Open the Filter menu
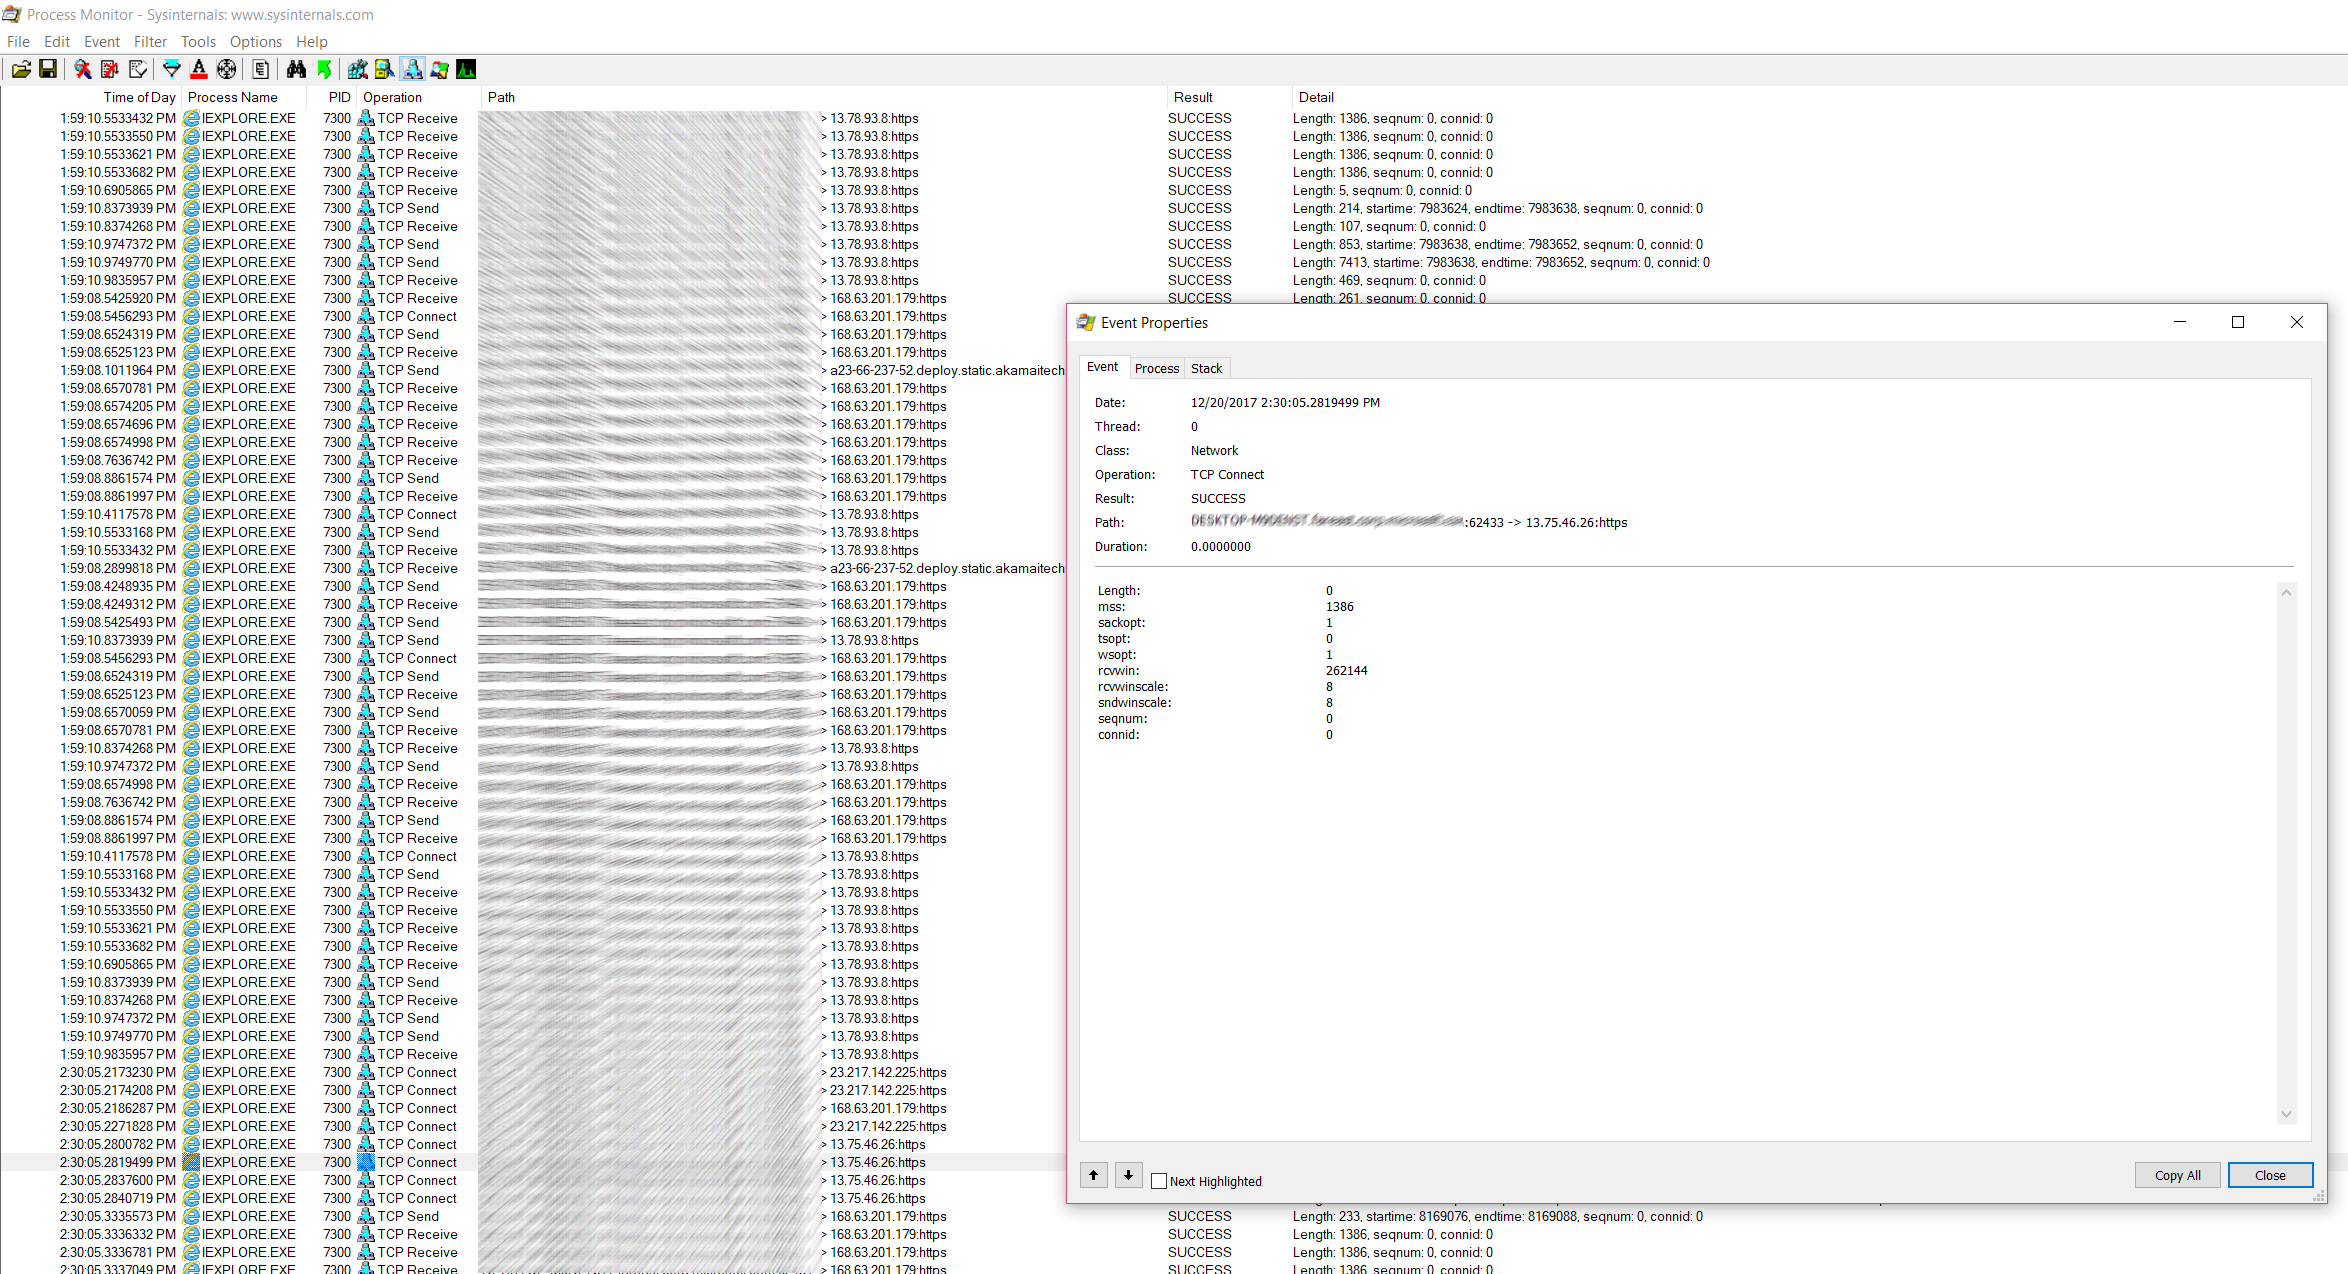 click(x=150, y=41)
